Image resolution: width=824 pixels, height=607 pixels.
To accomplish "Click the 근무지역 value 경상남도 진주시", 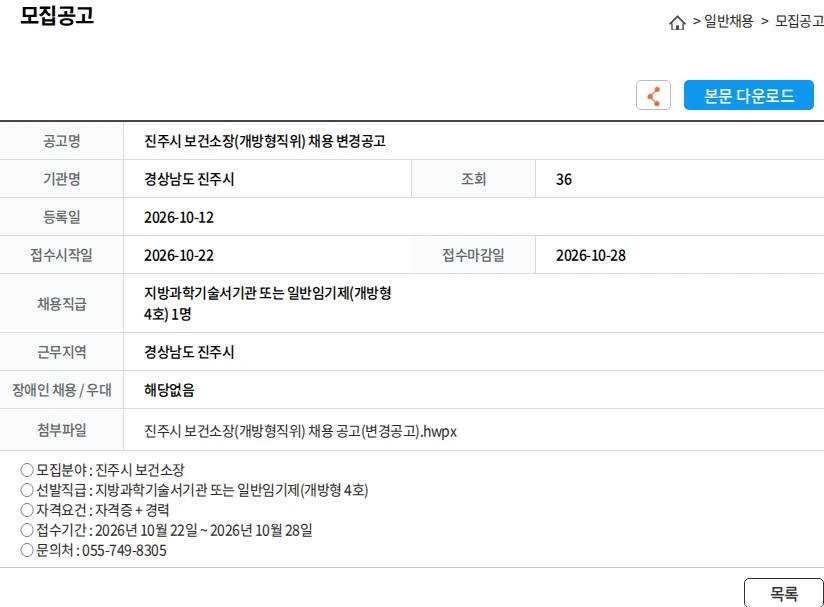I will tap(189, 352).
